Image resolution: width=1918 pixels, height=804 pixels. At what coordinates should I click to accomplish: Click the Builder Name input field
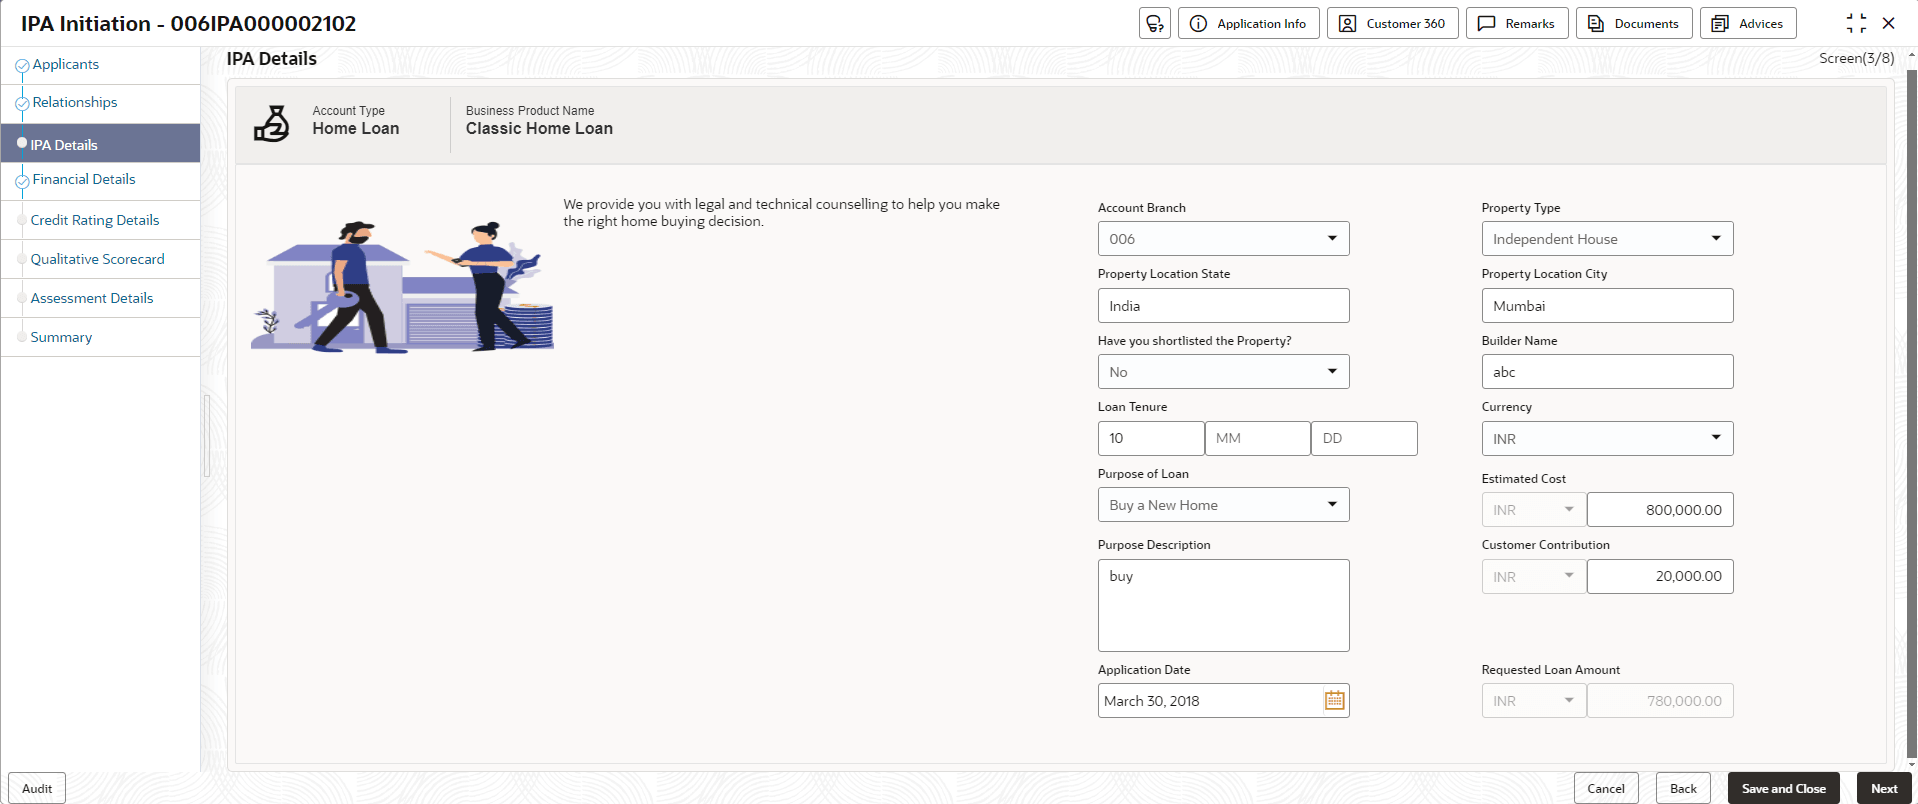point(1606,372)
